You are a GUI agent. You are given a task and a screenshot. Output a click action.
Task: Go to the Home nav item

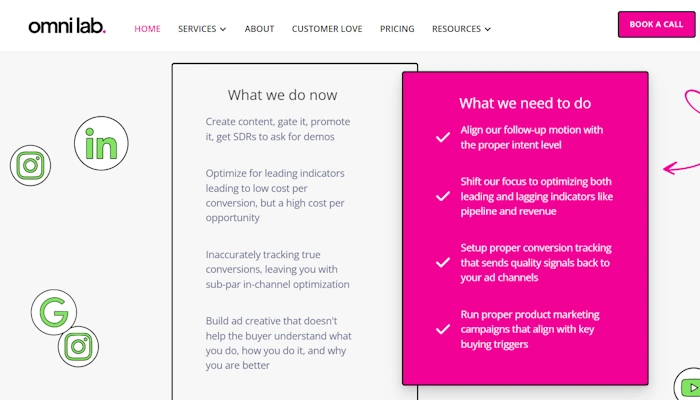(147, 29)
